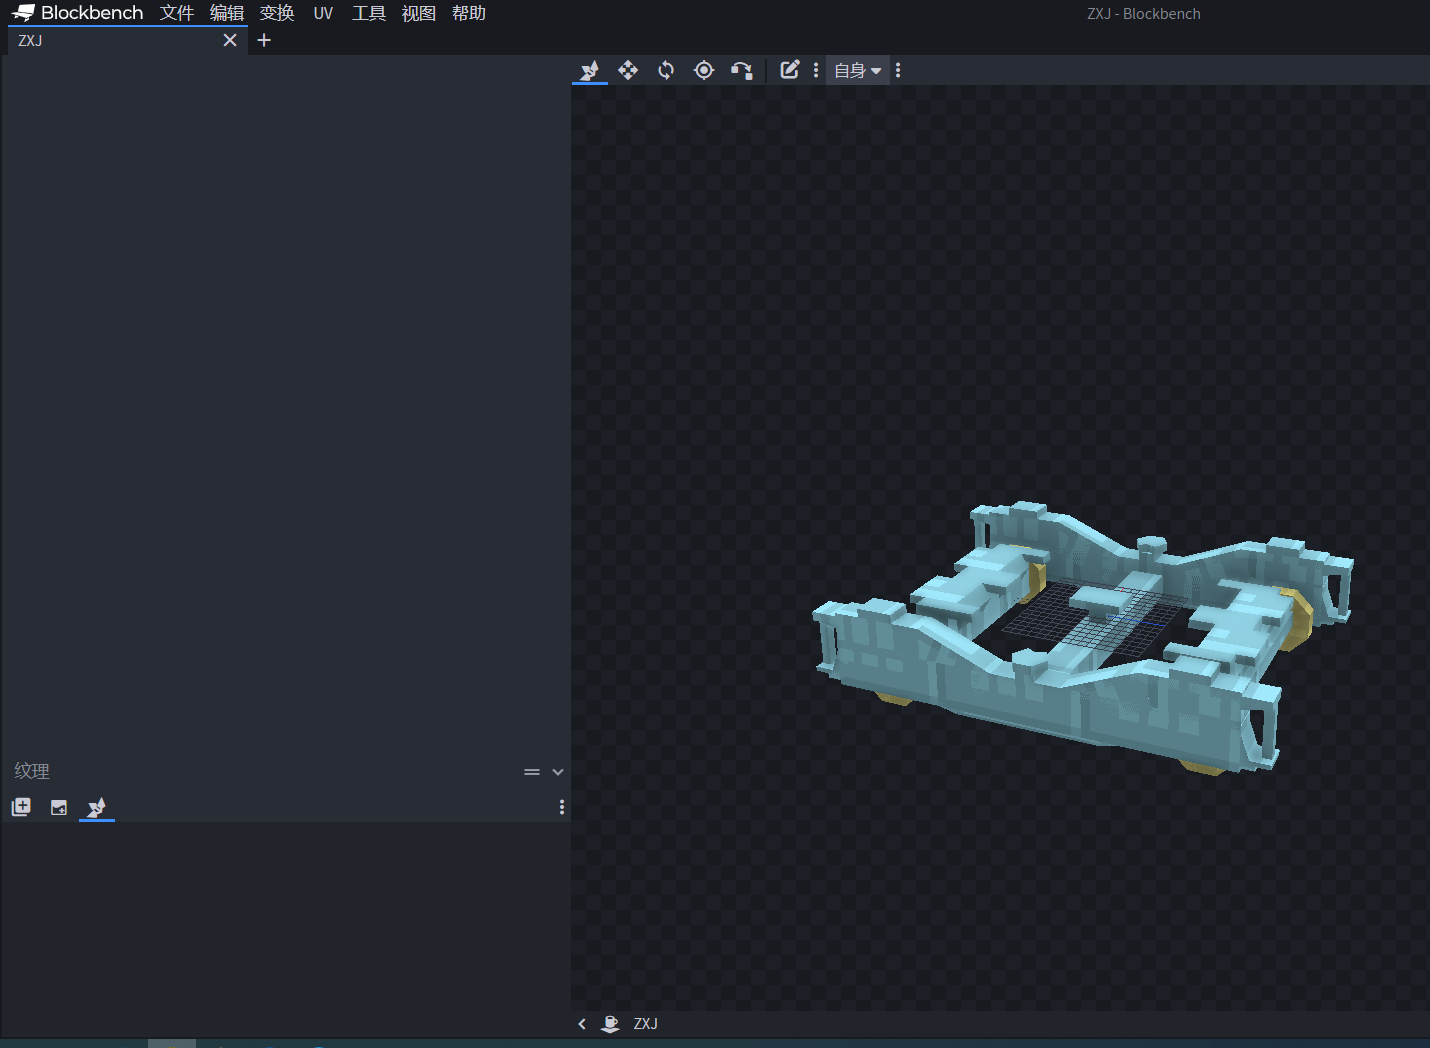The image size is (1430, 1048).
Task: Click the 3D bogie model in viewport
Action: point(1082,637)
